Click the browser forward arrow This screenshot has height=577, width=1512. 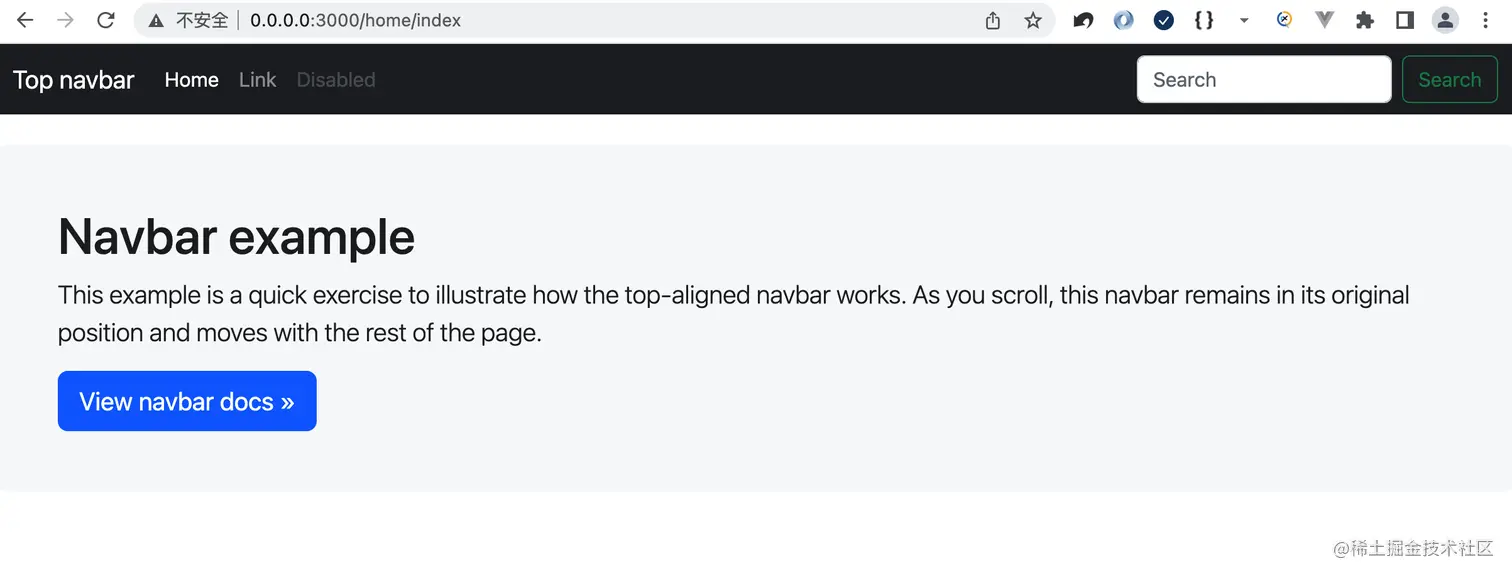pos(65,20)
